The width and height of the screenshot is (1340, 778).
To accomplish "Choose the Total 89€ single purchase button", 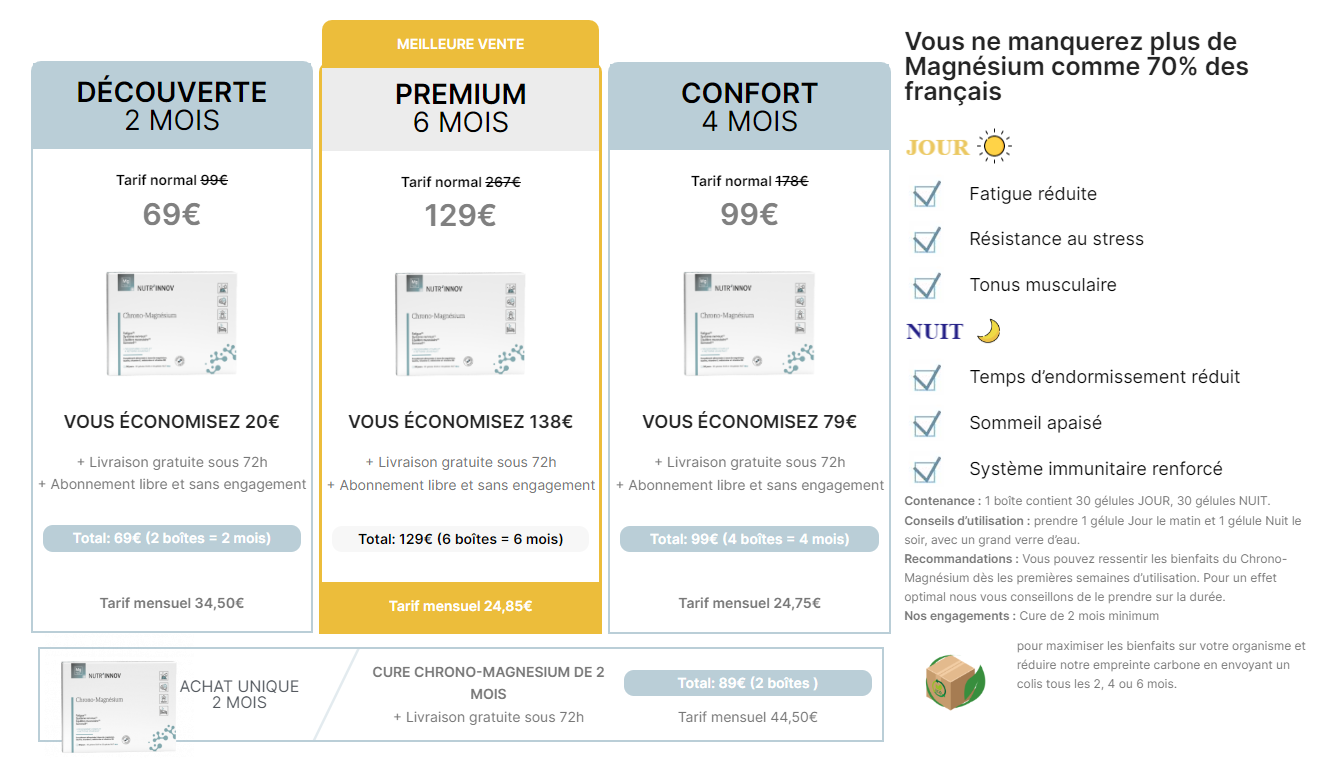I will 748,683.
